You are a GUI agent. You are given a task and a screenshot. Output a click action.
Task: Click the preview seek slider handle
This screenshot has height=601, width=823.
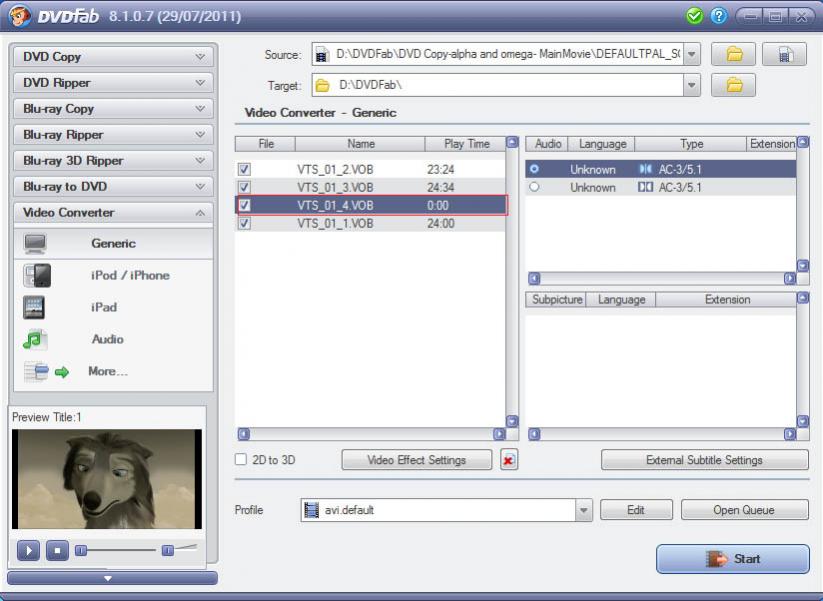[x=81, y=551]
